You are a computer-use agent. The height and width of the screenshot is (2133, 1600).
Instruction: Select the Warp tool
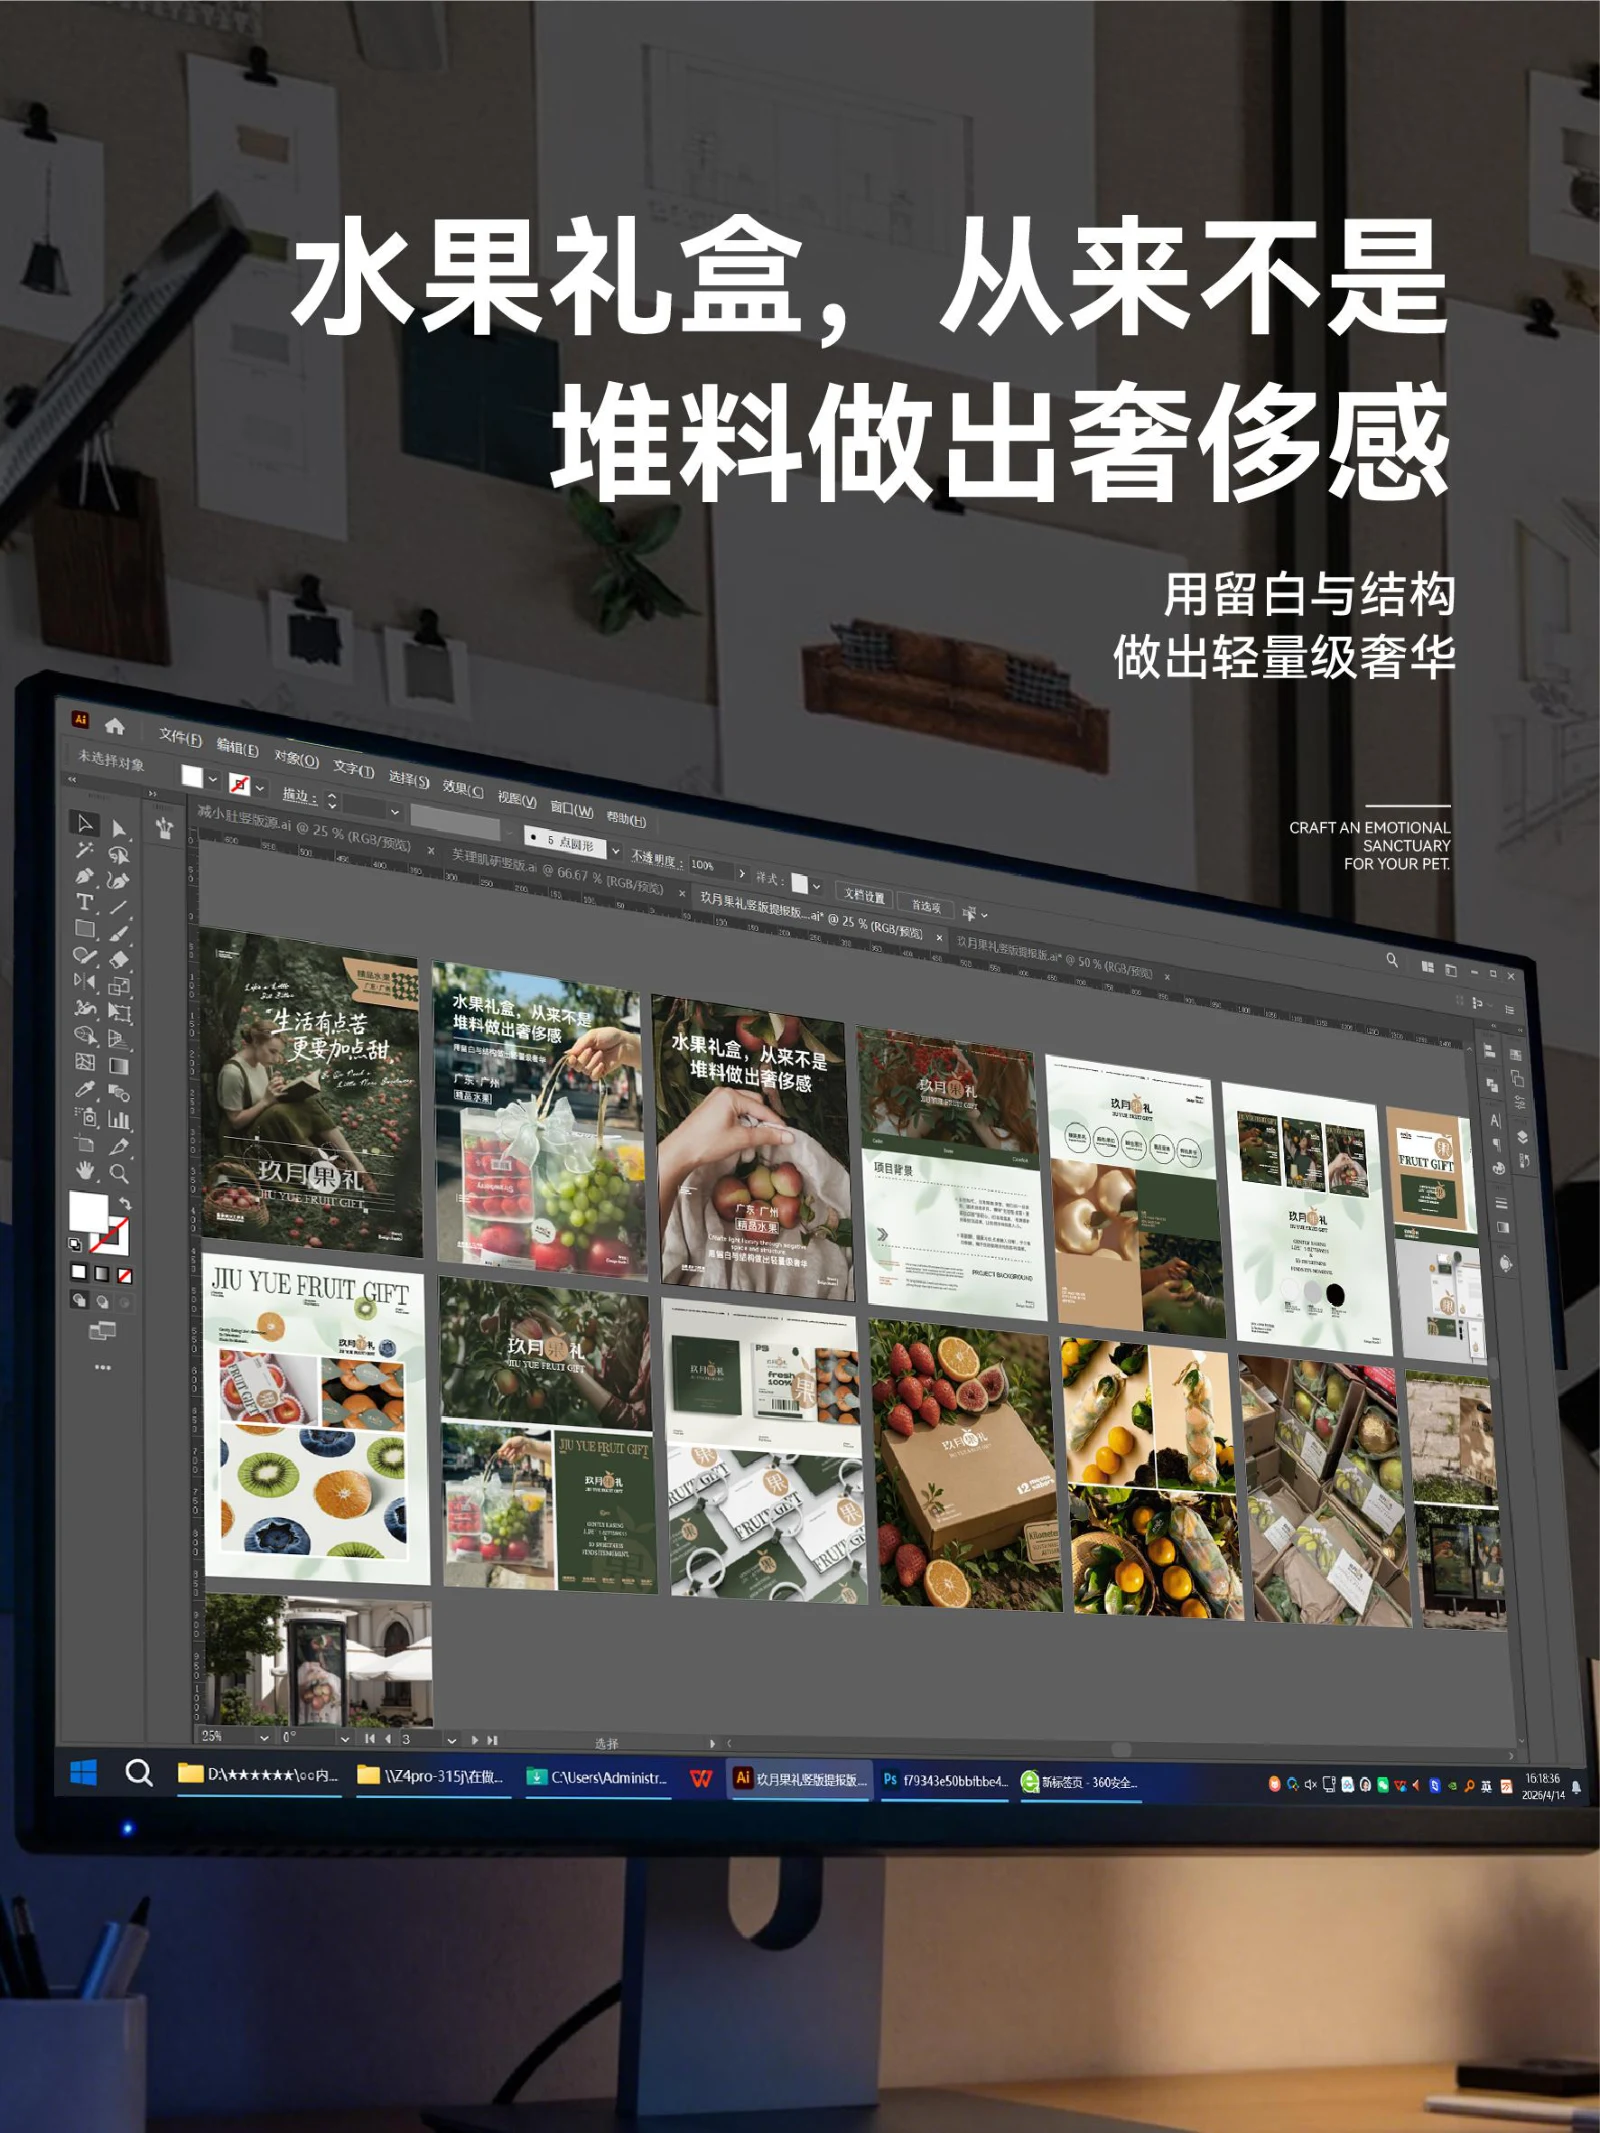84,1008
